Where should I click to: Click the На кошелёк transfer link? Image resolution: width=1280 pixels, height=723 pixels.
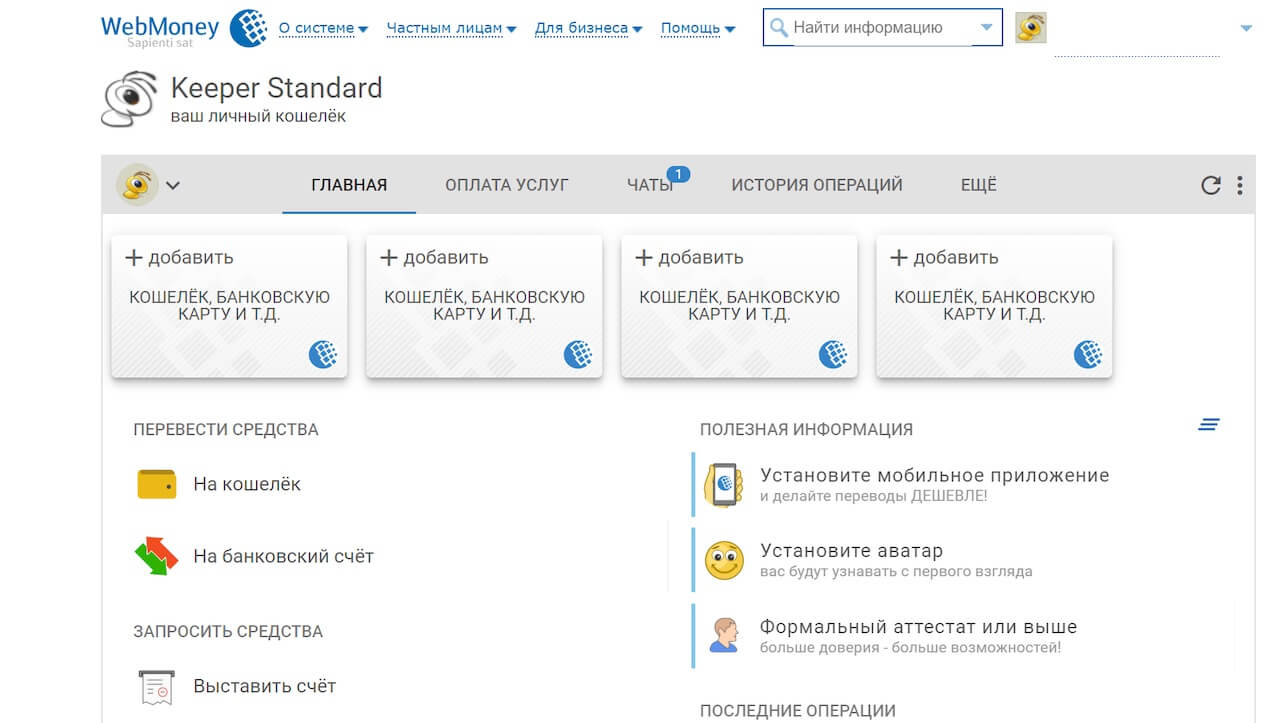247,484
